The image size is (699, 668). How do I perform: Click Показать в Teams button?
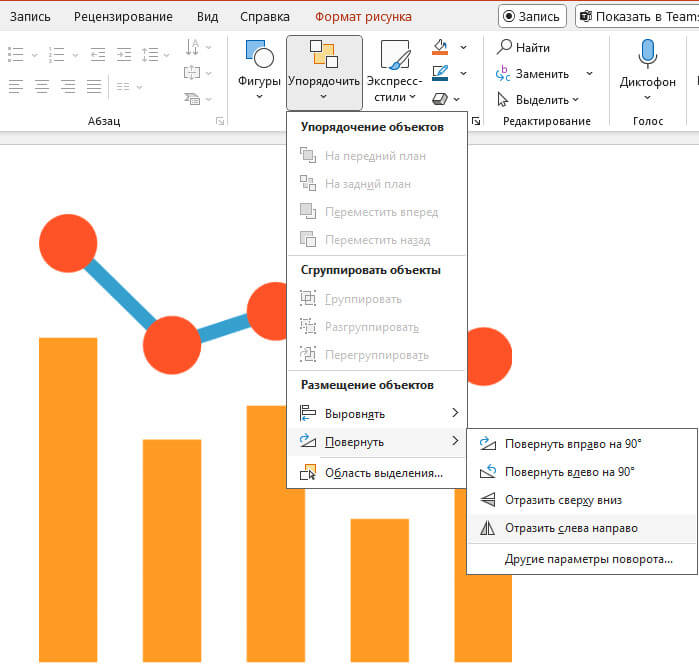pyautogui.click(x=637, y=17)
